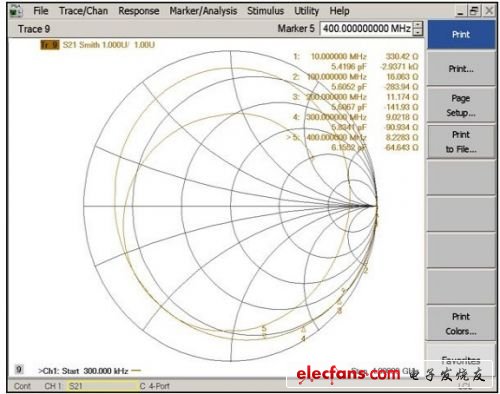Open the Utility menu
The width and height of the screenshot is (500, 394).
pos(306,11)
